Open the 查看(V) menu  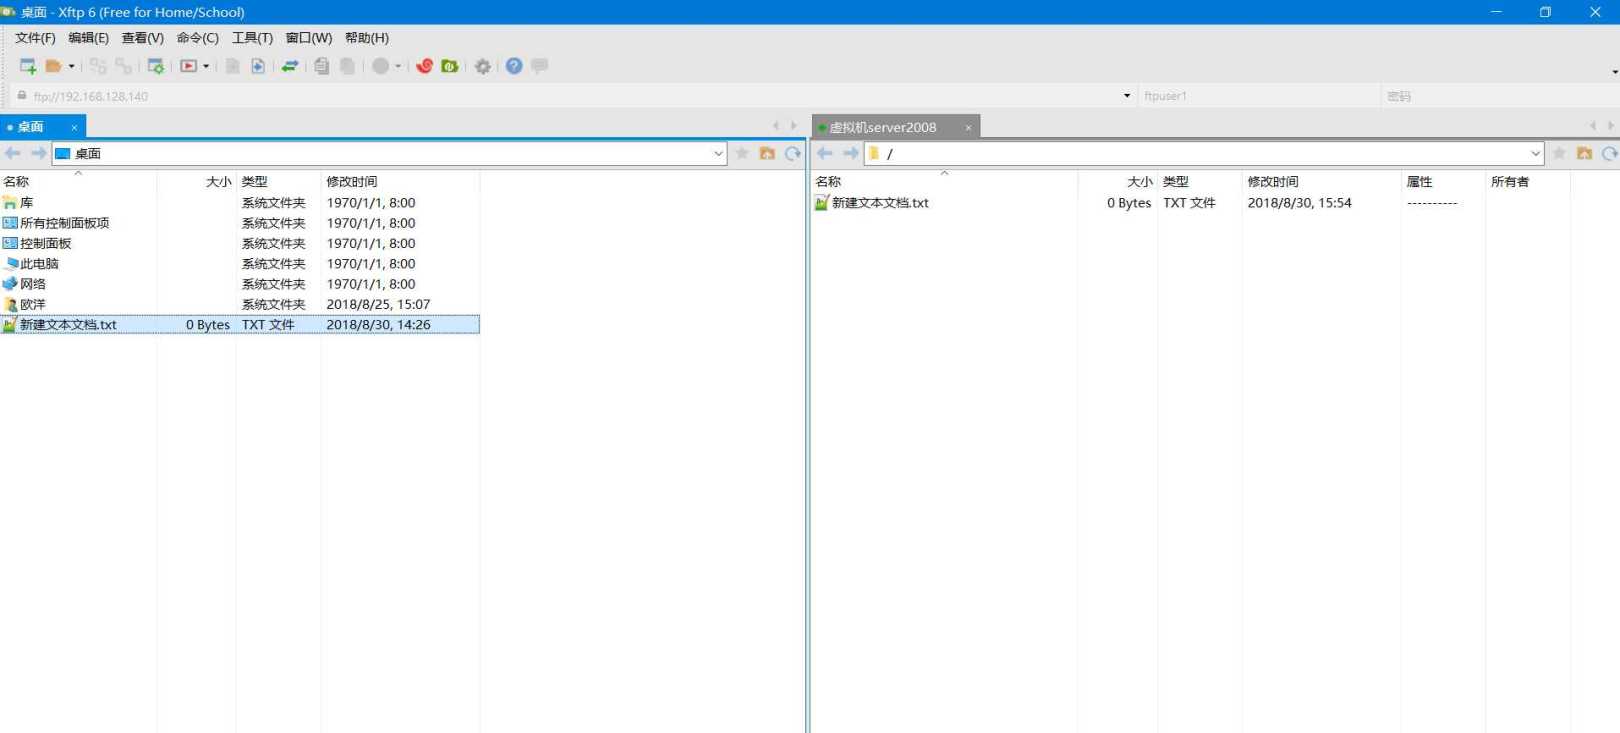coord(143,38)
